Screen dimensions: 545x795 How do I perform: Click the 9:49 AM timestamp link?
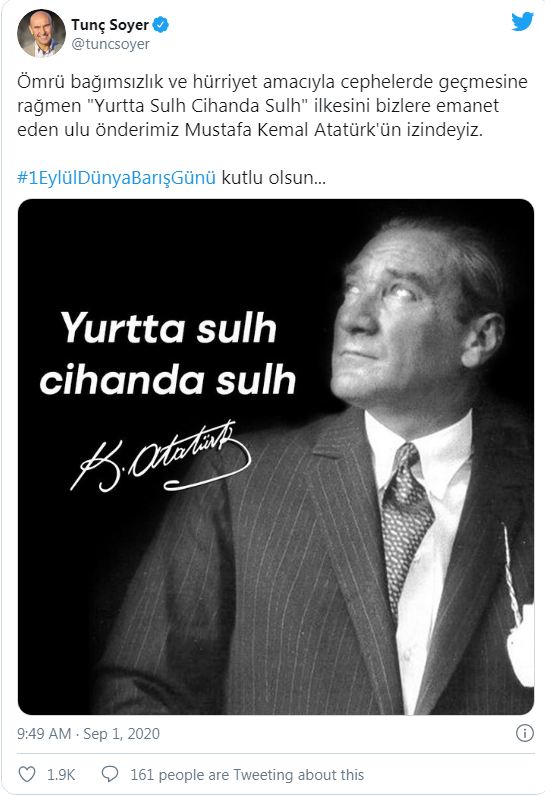[44, 734]
